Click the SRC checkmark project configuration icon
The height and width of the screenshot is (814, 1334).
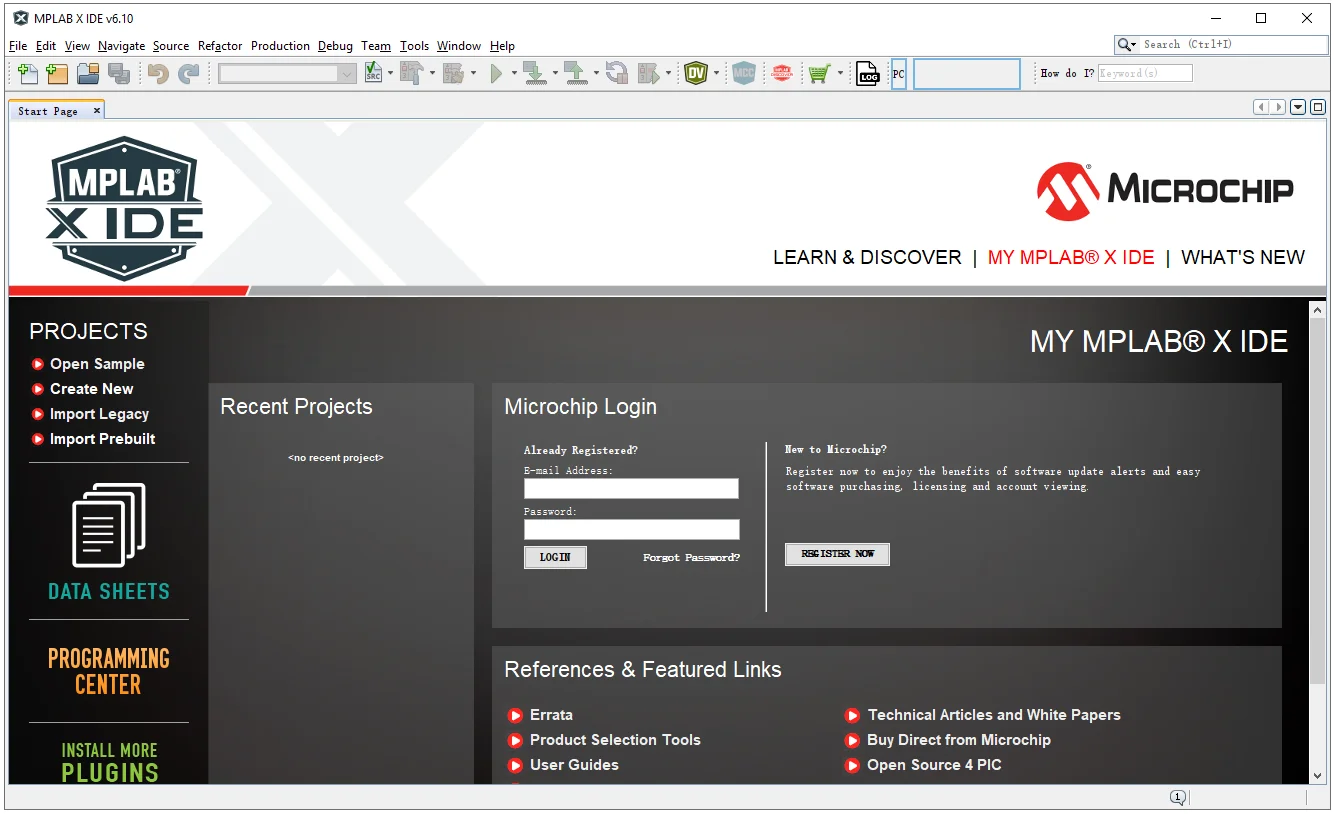point(374,73)
